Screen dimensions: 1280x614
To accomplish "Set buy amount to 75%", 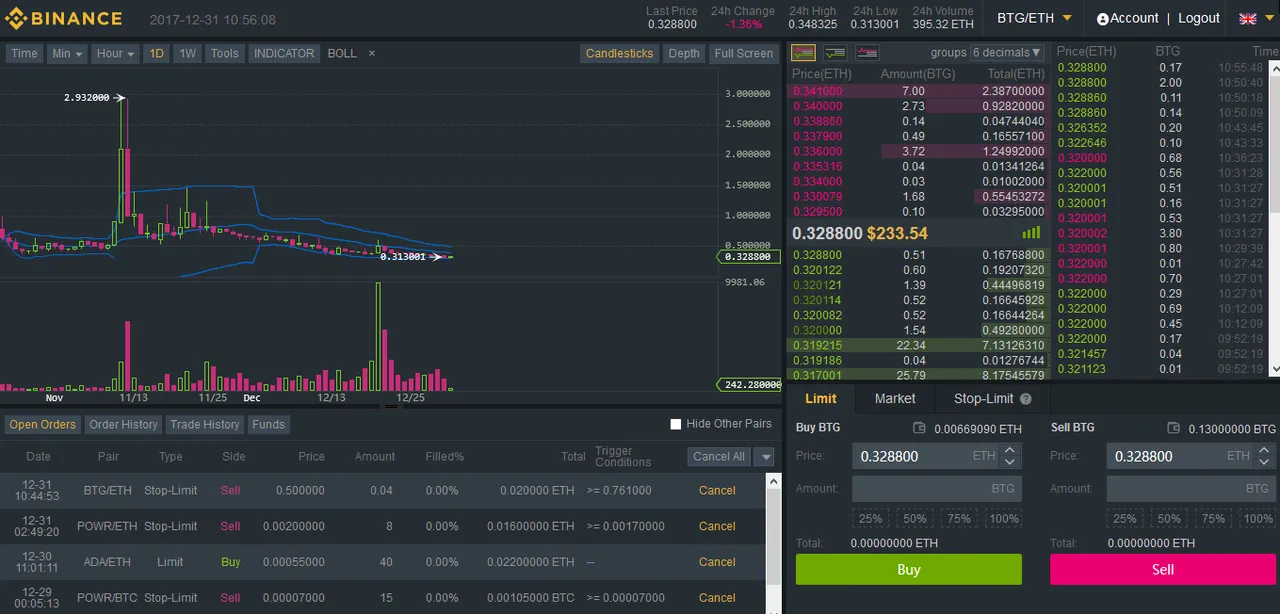I will click(x=959, y=518).
